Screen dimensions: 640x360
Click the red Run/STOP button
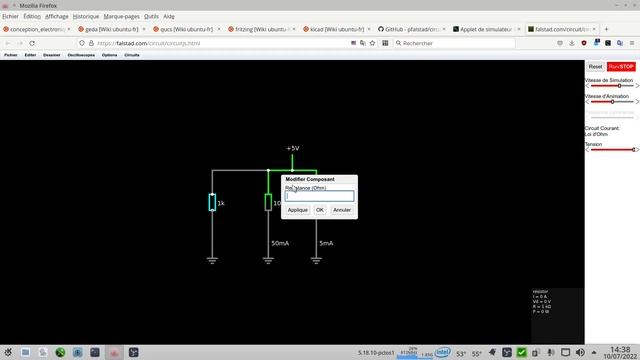(621, 67)
